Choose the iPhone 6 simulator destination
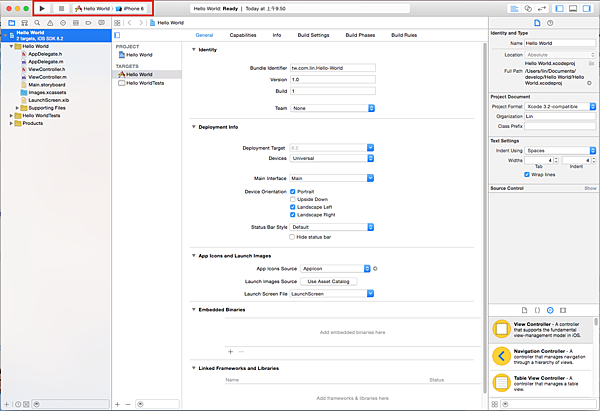This screenshot has width=600, height=411. (x=130, y=8)
